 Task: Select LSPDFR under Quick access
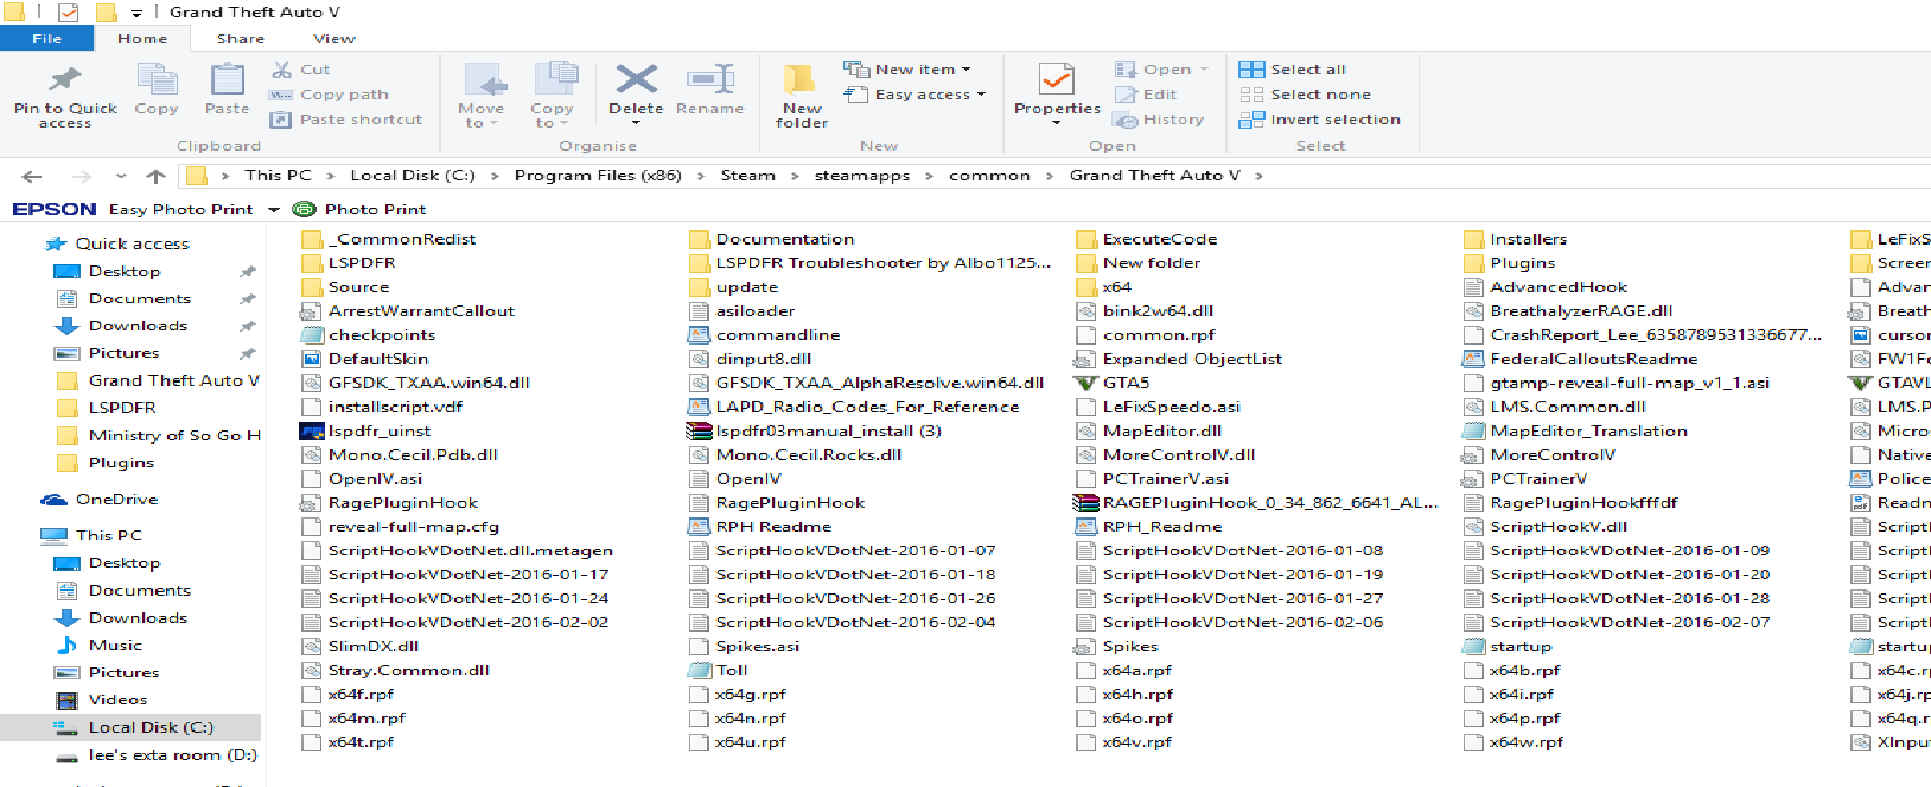(x=122, y=408)
